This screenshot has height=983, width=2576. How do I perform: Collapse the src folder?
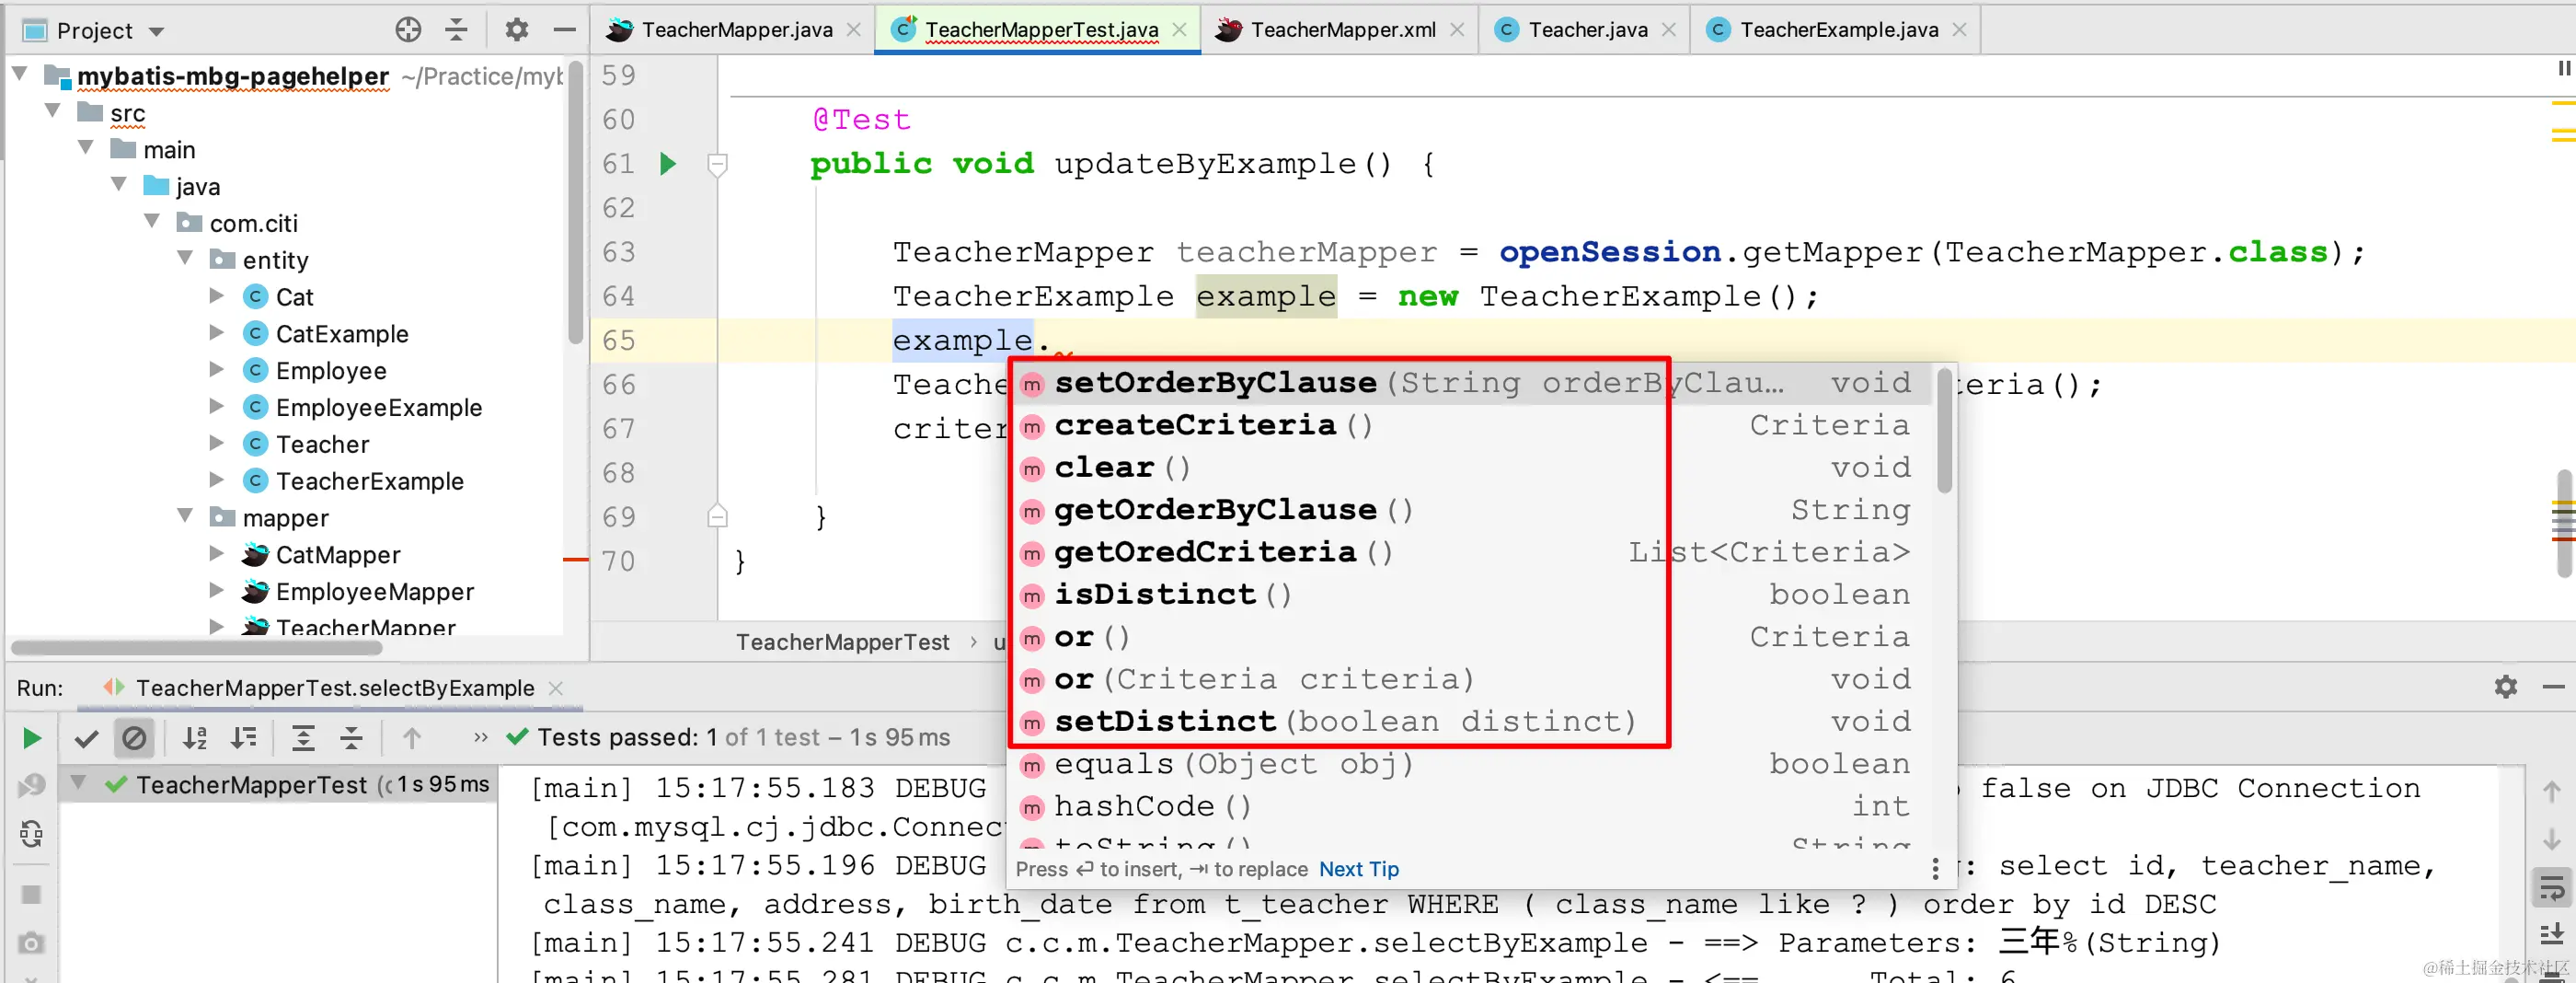point(52,111)
